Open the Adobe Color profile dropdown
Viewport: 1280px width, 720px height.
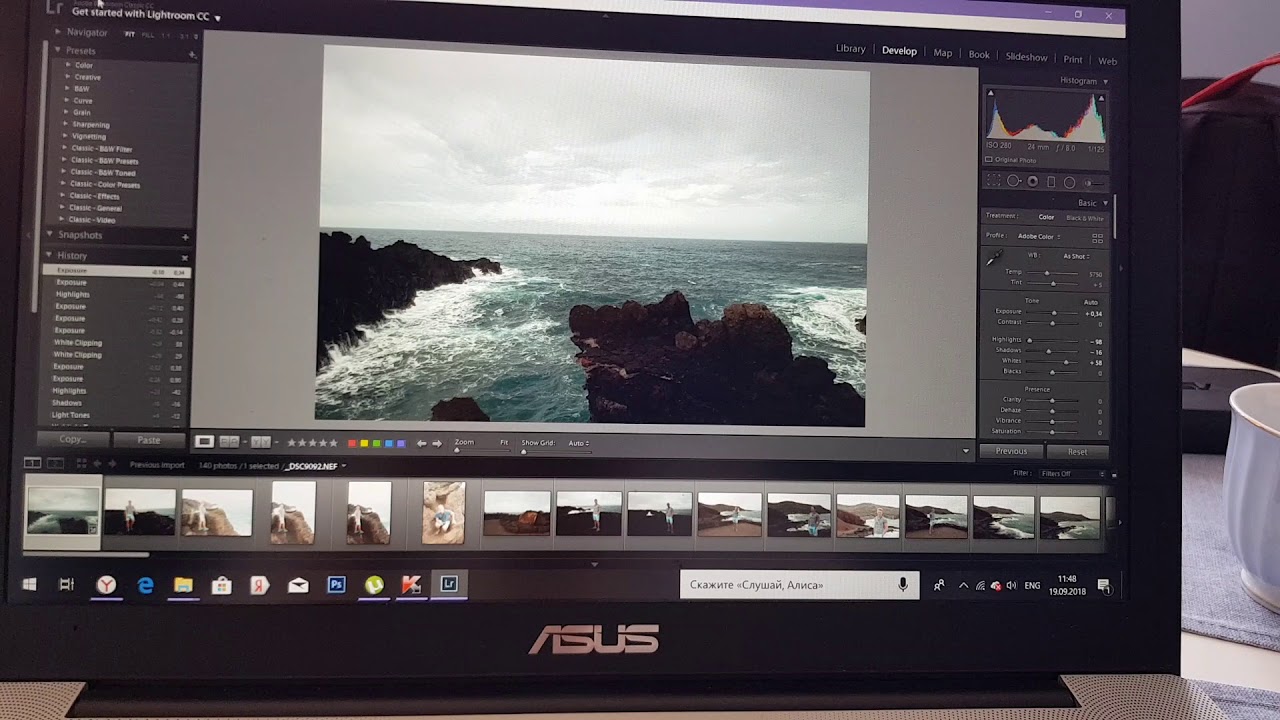pos(1038,237)
